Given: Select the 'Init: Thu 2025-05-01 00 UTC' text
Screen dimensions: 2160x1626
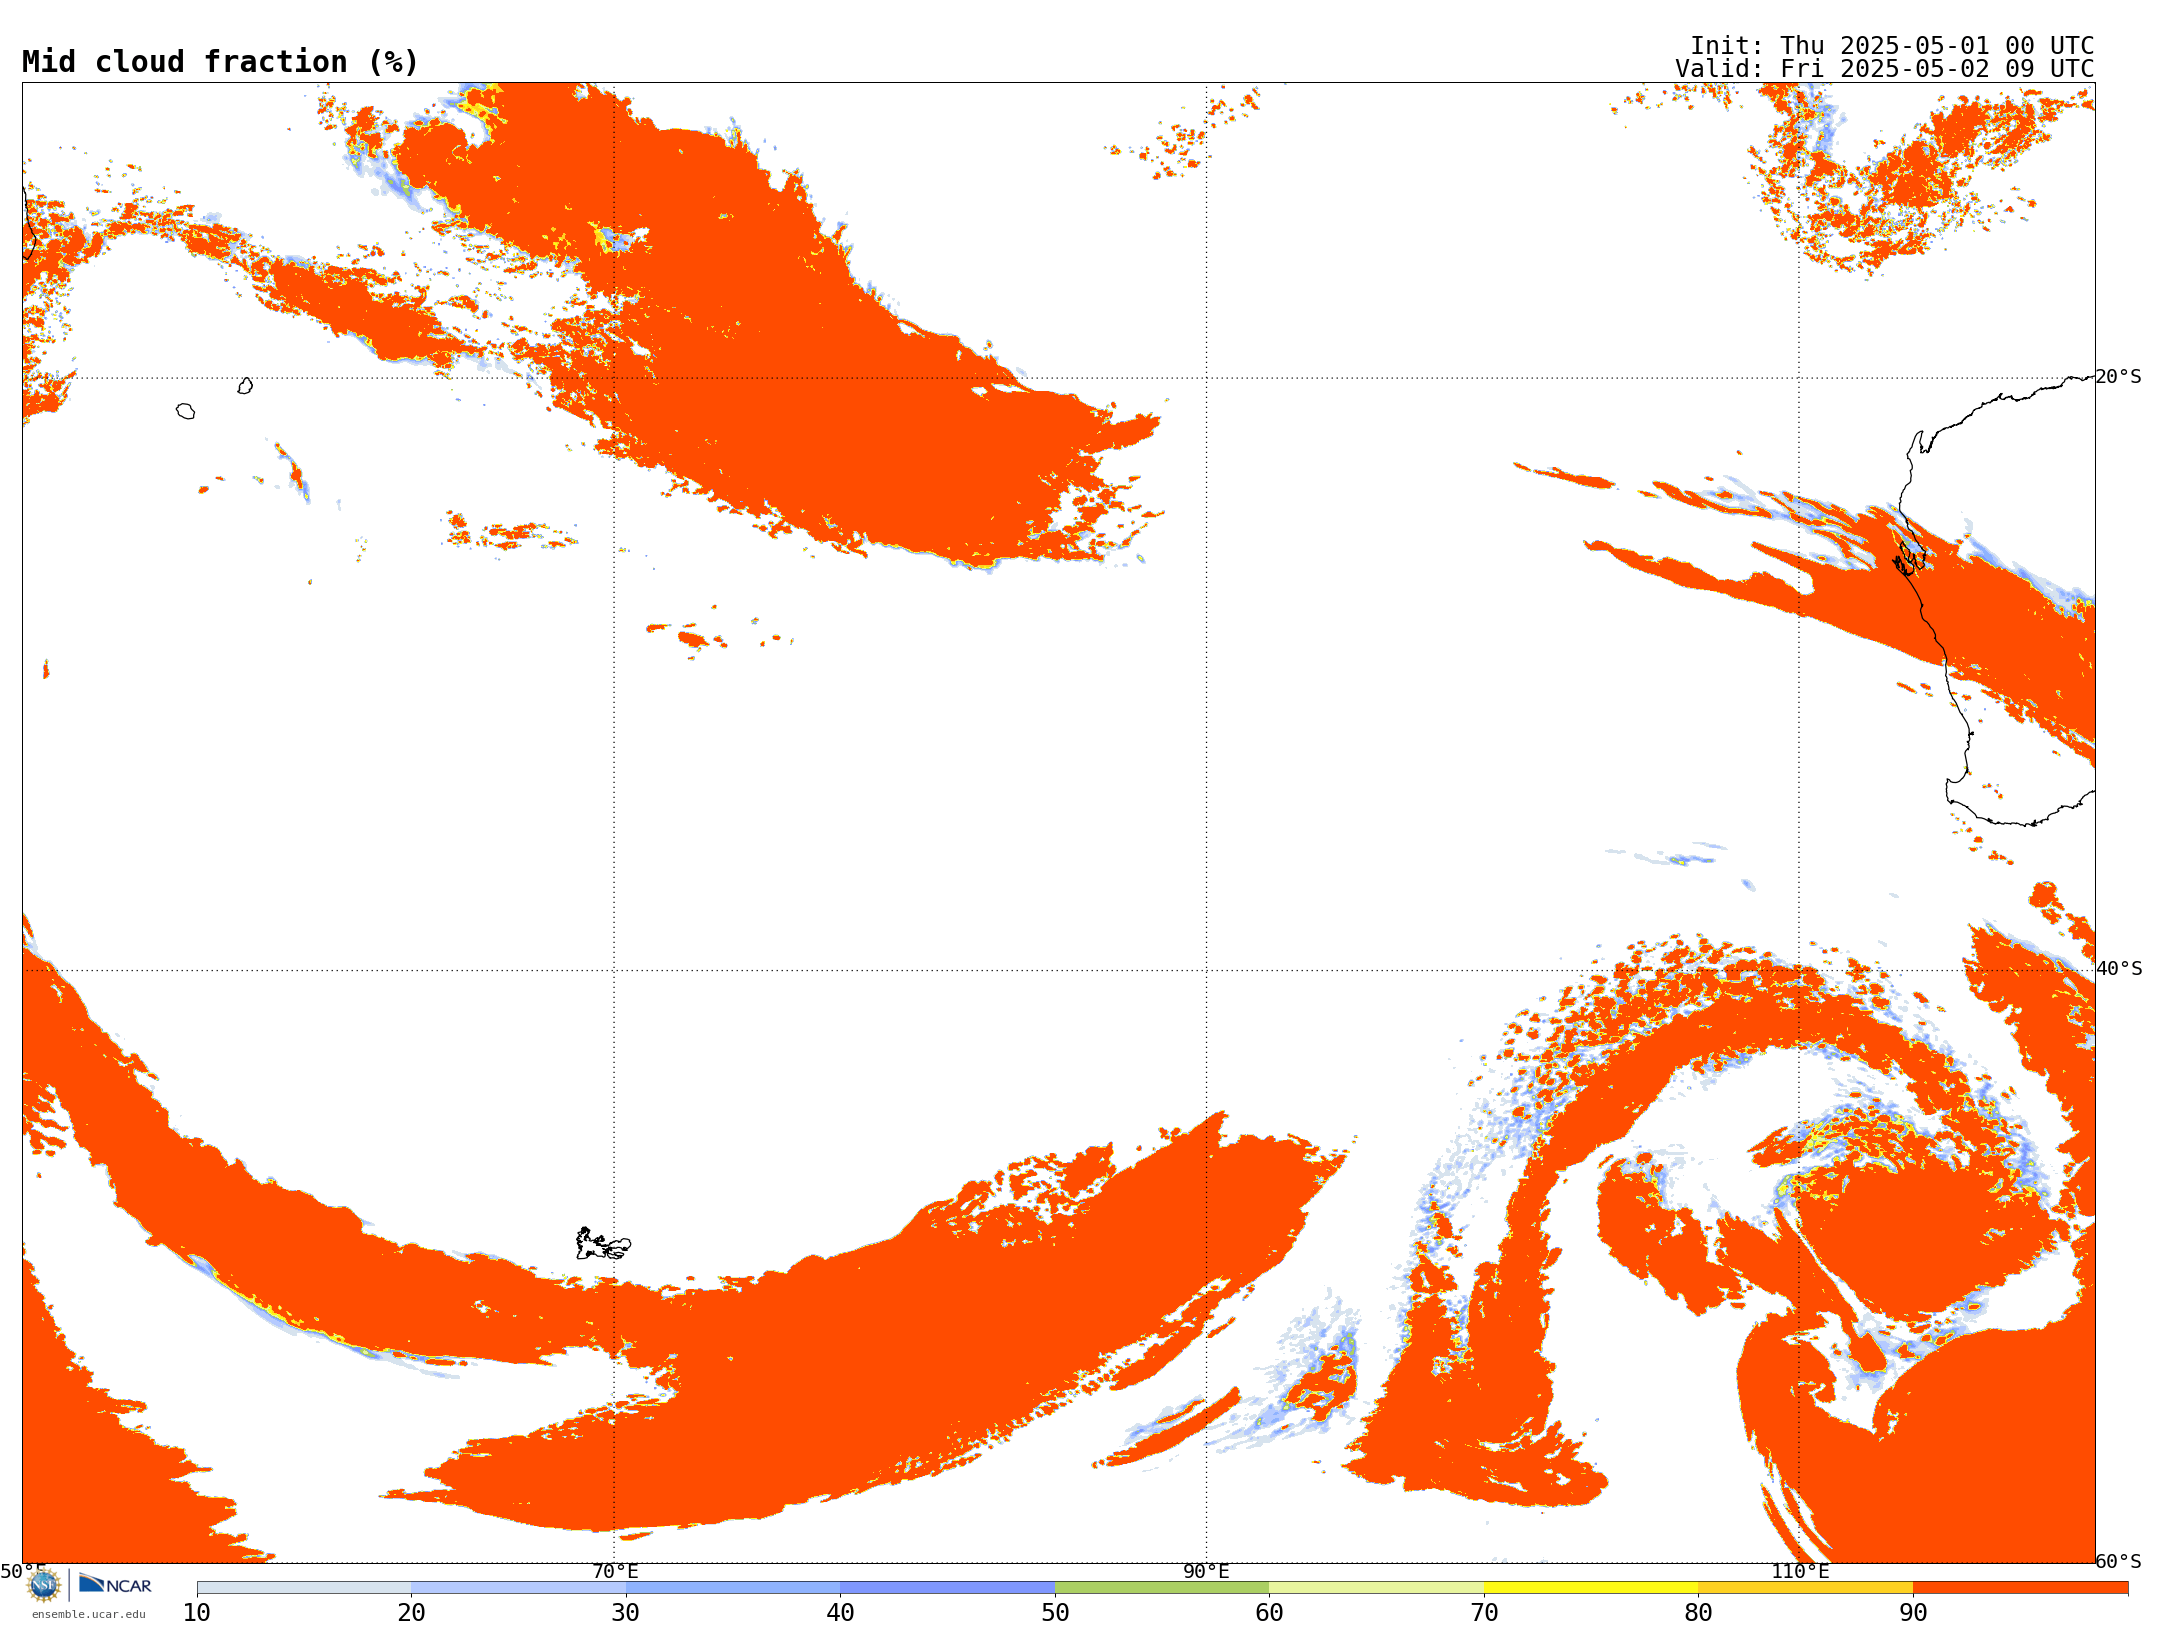Looking at the screenshot, I should click(1892, 46).
